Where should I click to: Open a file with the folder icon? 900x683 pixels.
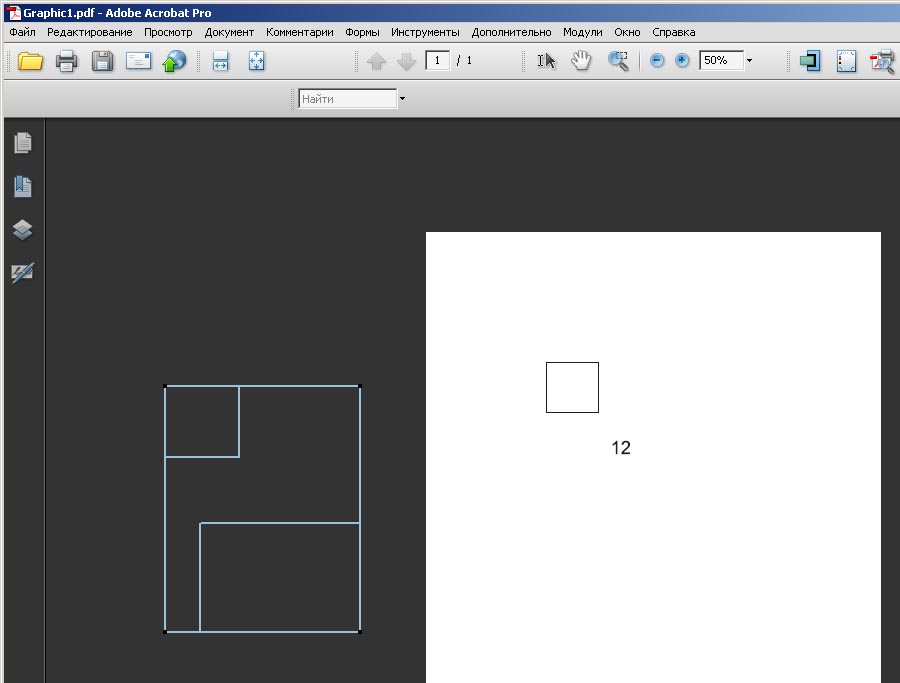coord(30,61)
